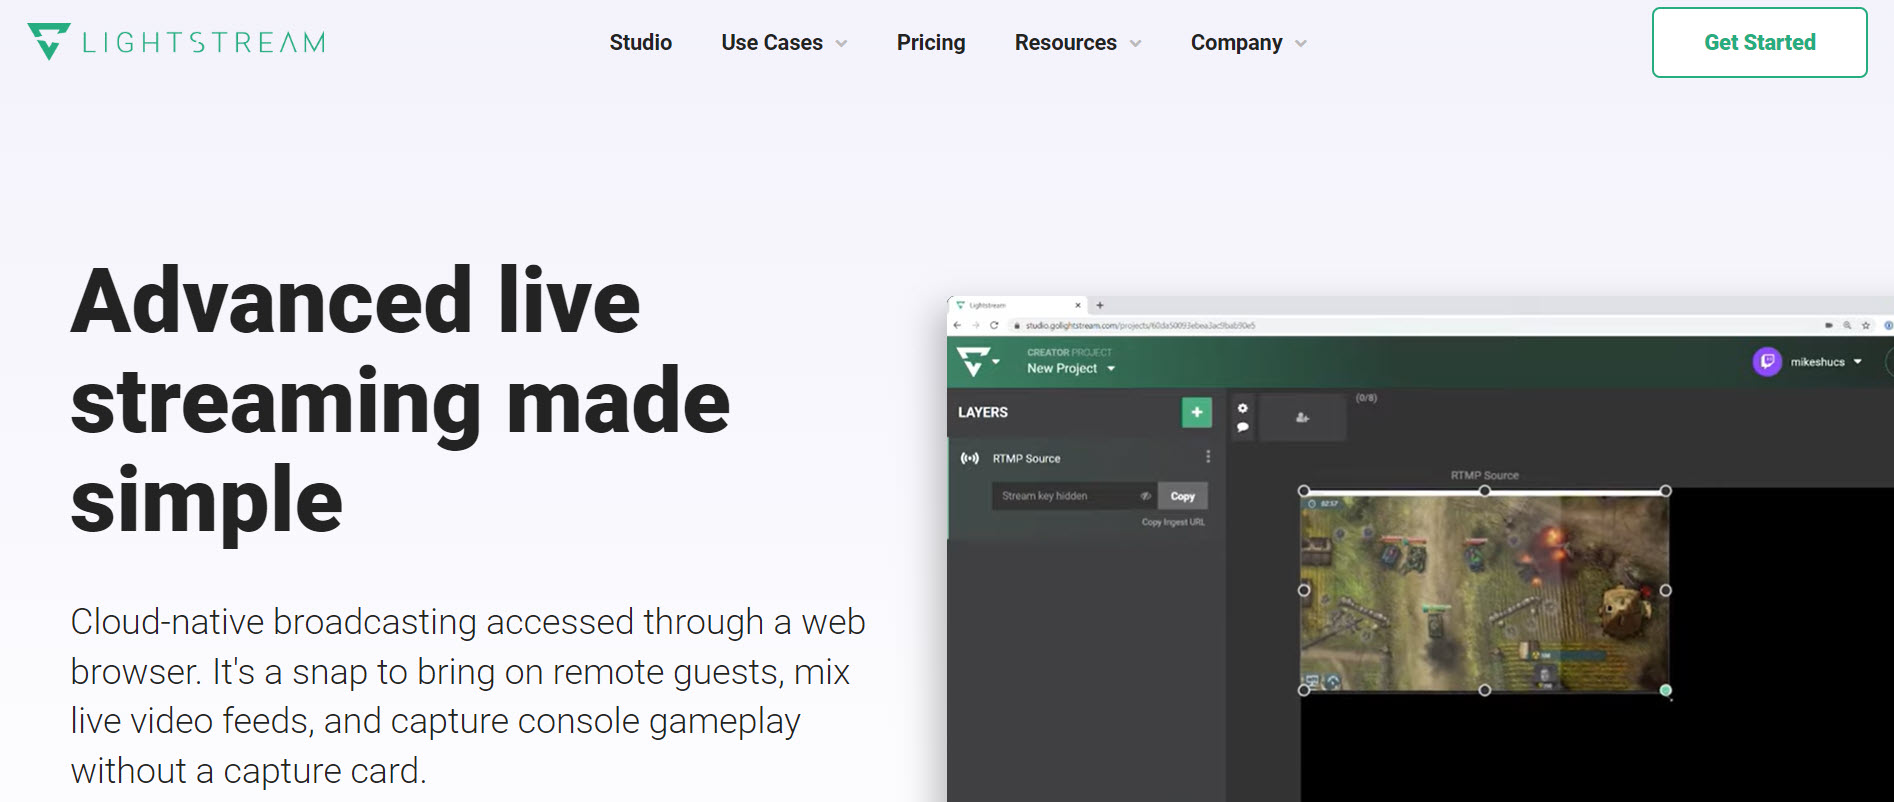Click the LAYERS panel heading
The image size is (1894, 802).
tap(983, 412)
